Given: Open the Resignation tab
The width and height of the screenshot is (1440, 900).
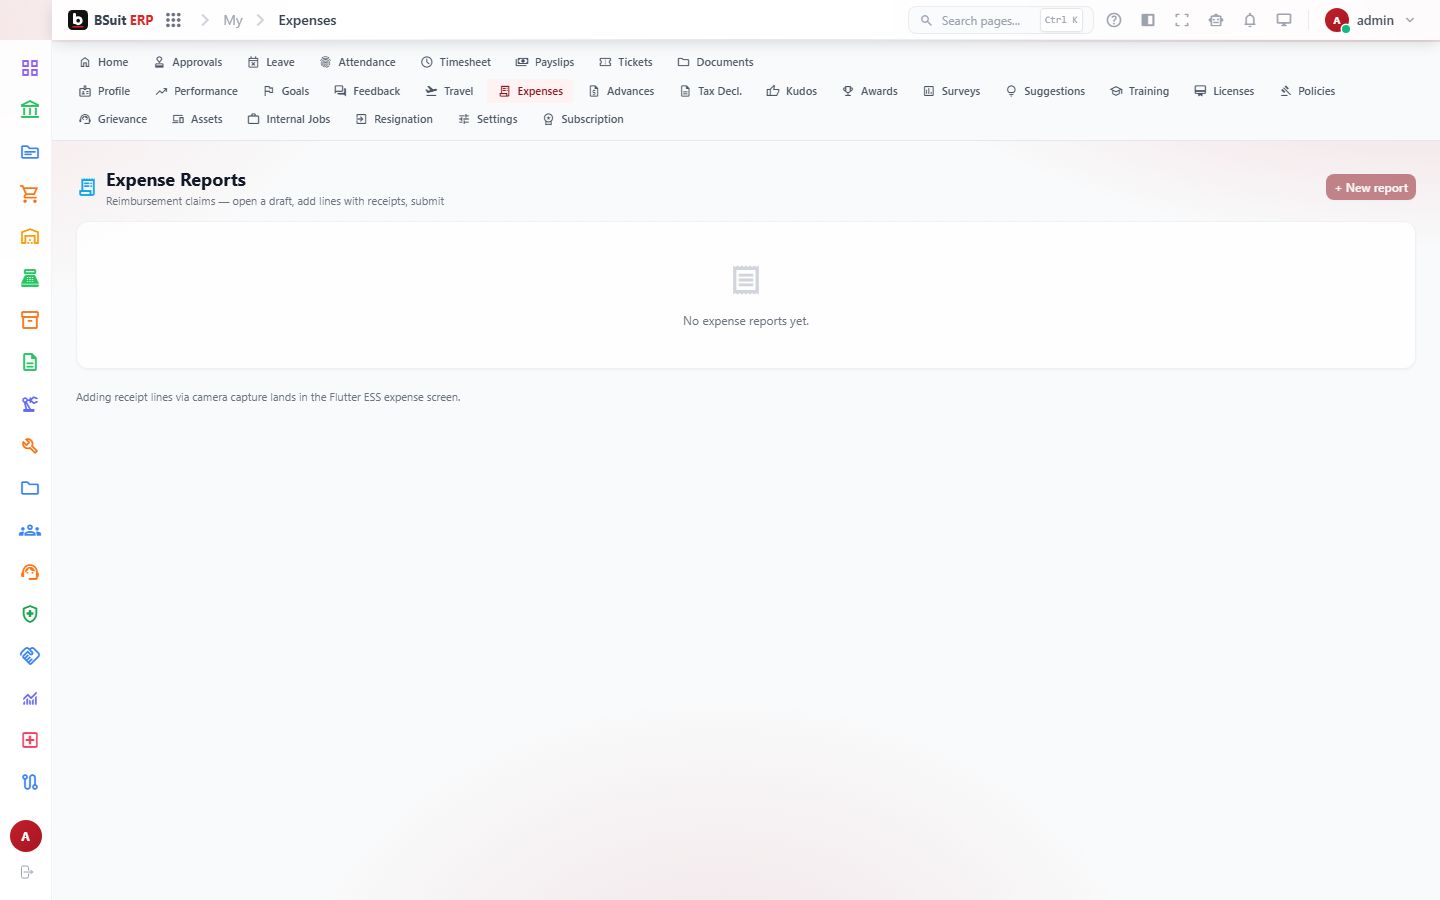Looking at the screenshot, I should (x=394, y=119).
